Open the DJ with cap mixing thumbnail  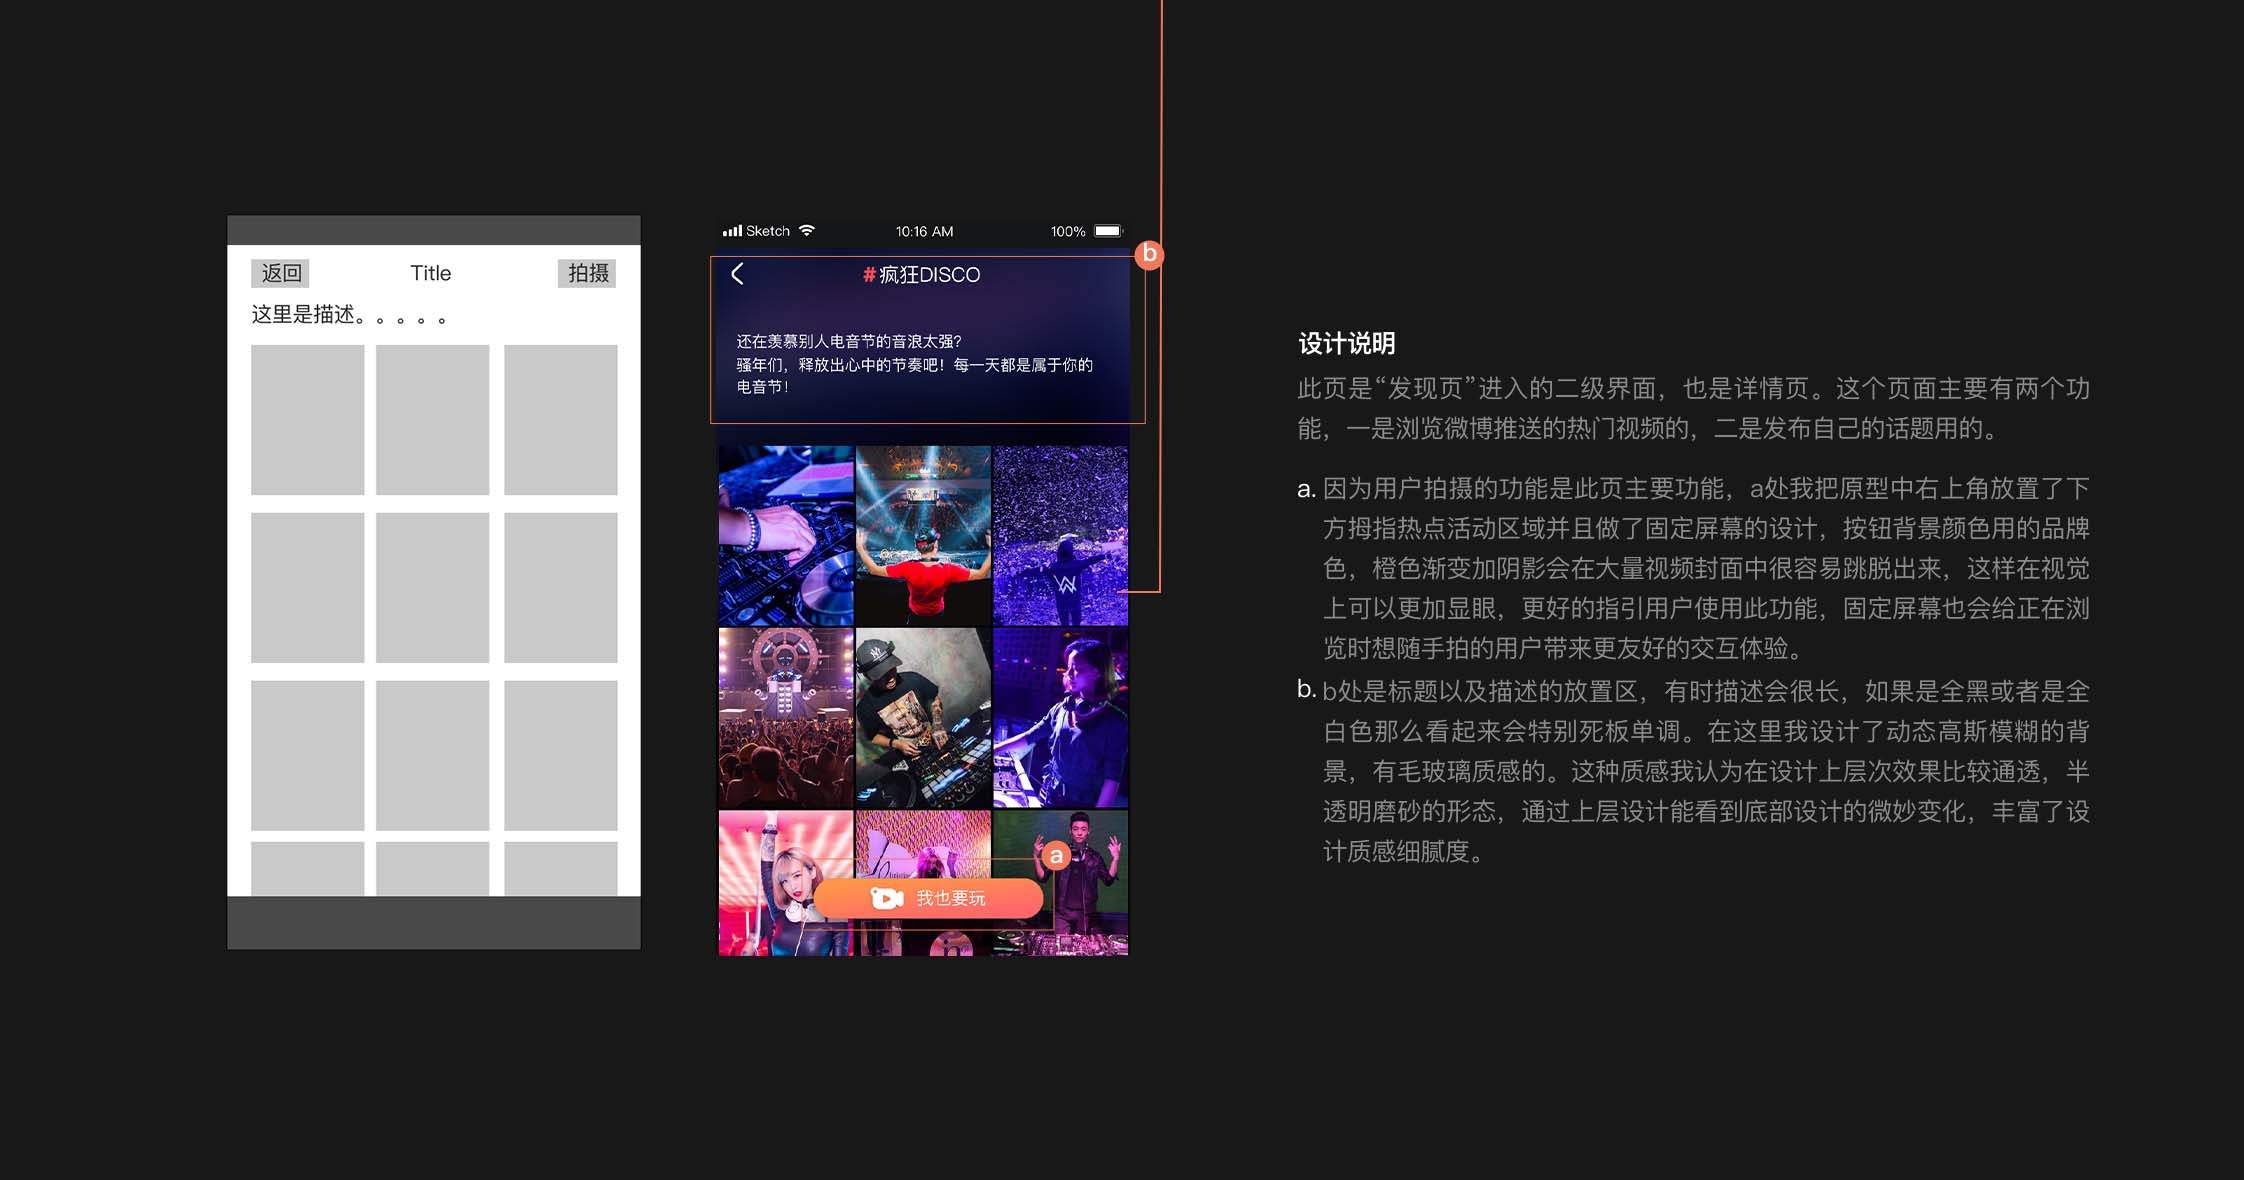(x=923, y=717)
